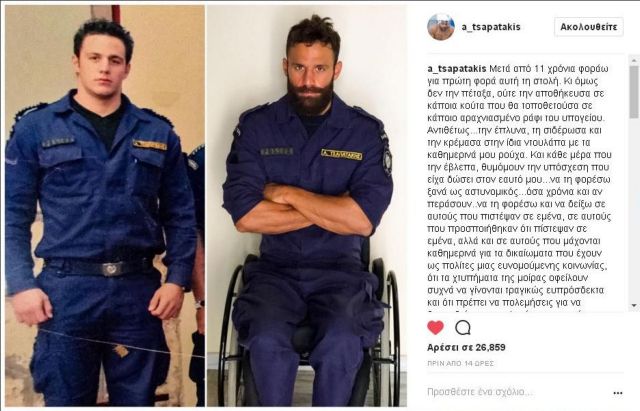Like the post with the heart icon
This screenshot has width=640, height=411.
click(x=435, y=327)
